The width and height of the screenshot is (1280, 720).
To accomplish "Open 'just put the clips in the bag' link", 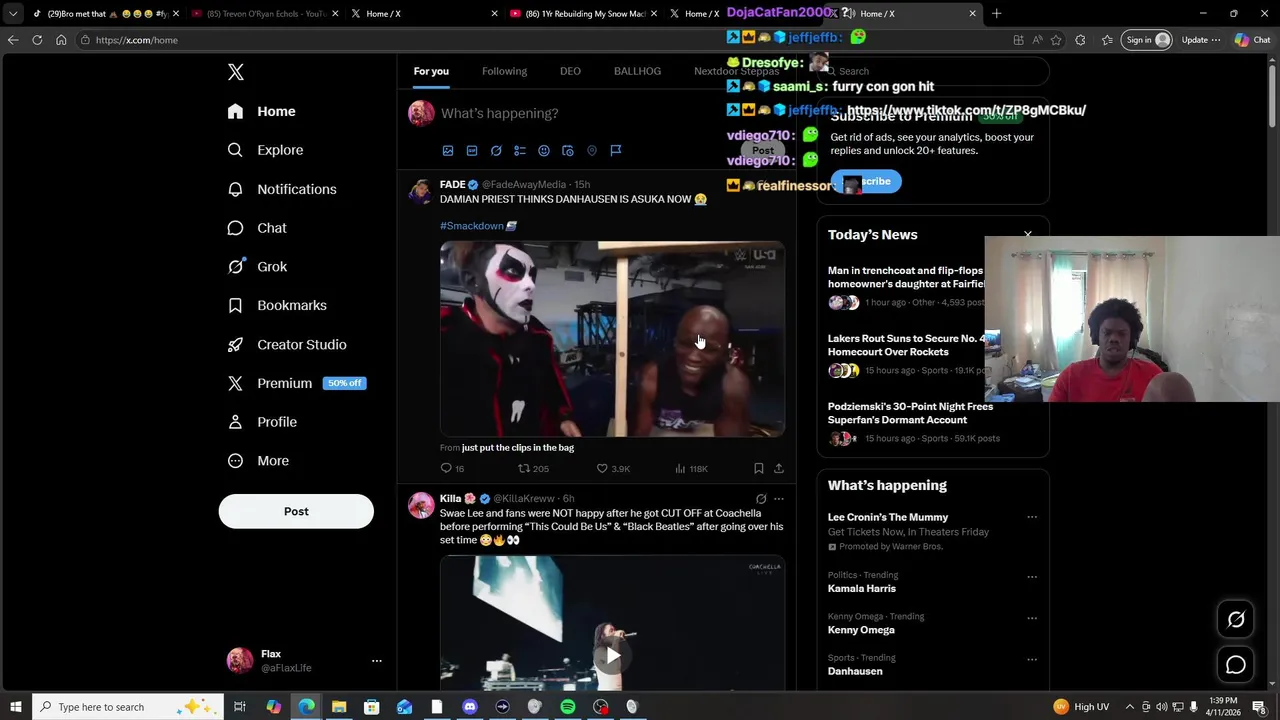I will pos(518,448).
